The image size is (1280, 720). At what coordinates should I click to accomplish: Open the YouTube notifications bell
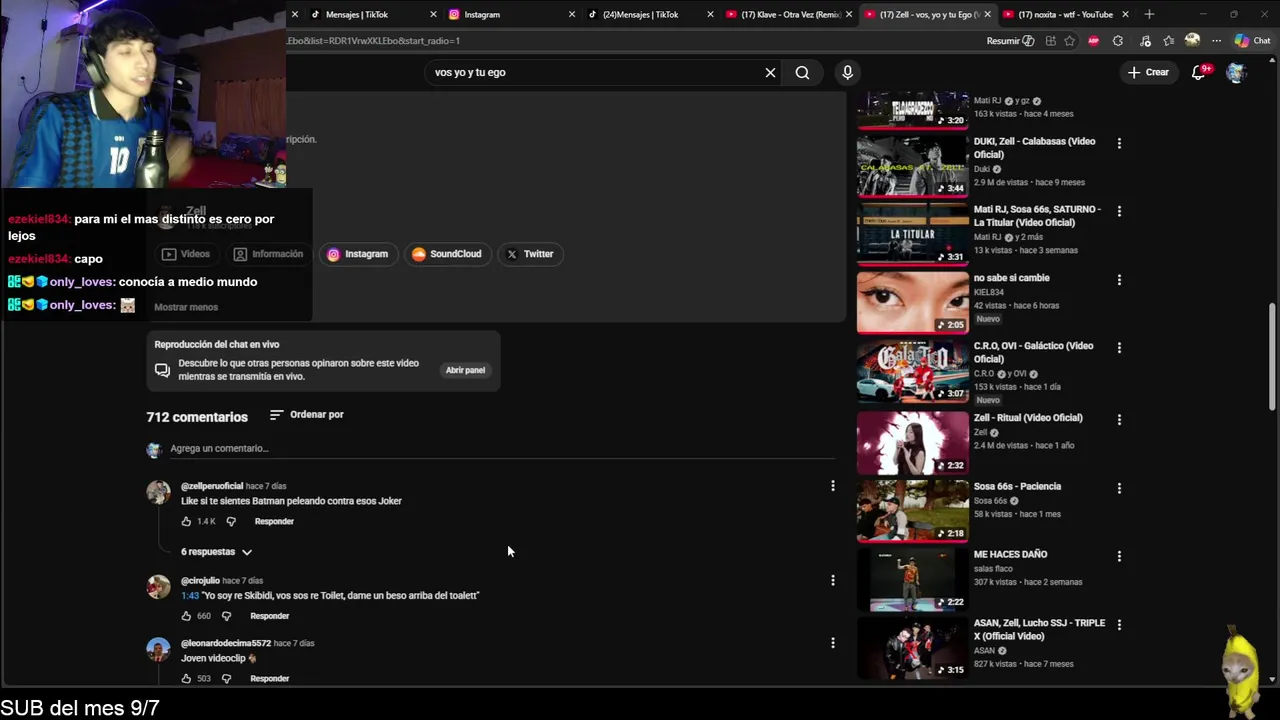click(x=1199, y=72)
